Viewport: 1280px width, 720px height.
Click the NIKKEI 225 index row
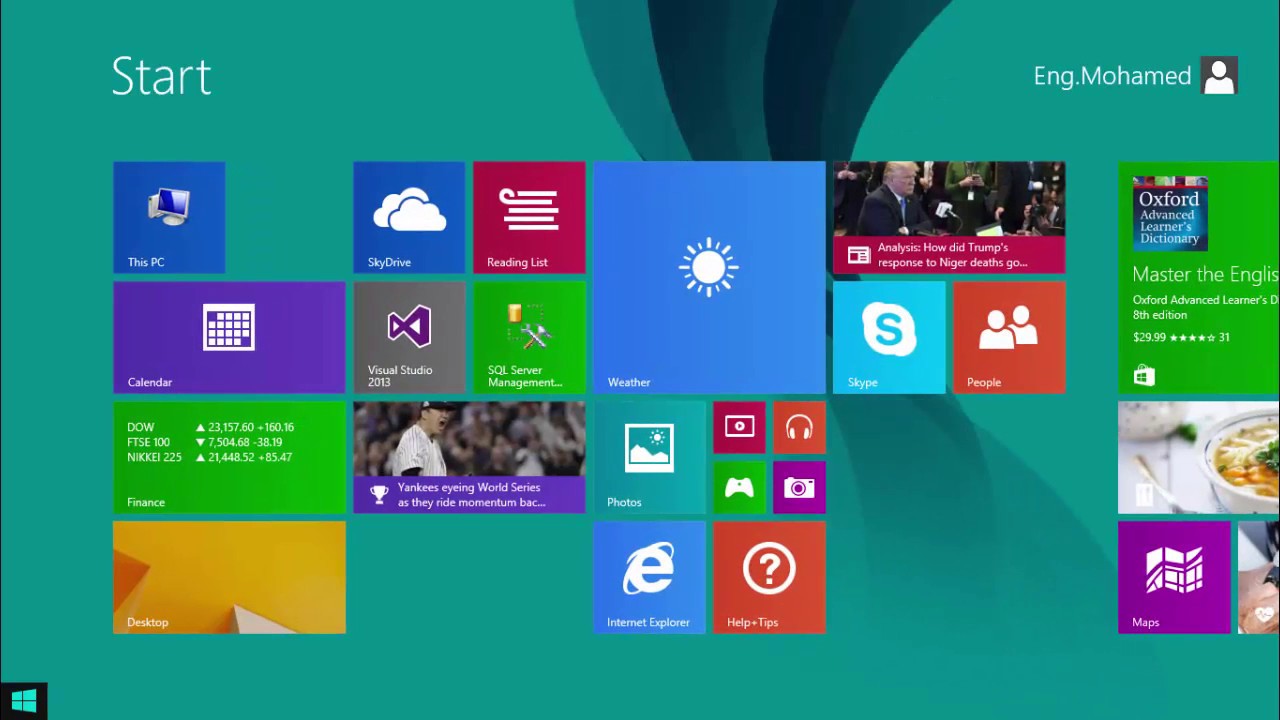tap(209, 457)
